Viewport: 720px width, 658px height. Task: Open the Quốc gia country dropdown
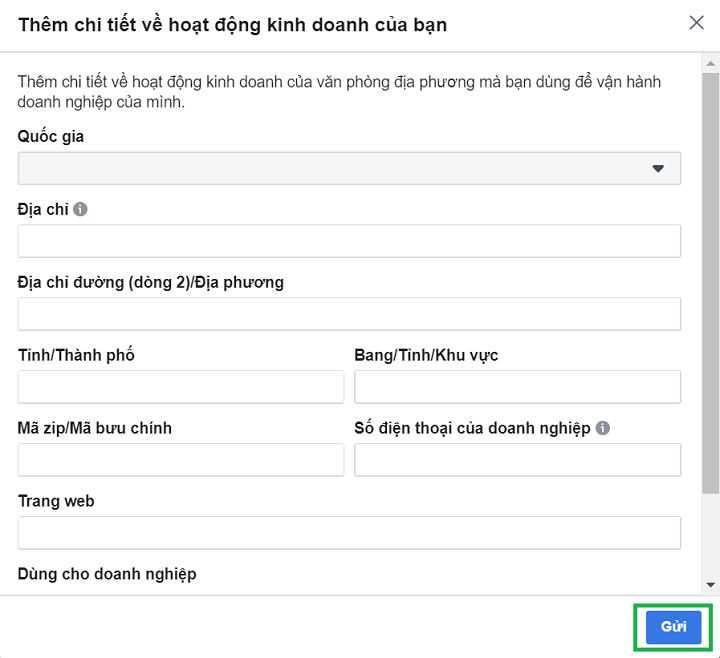(349, 168)
